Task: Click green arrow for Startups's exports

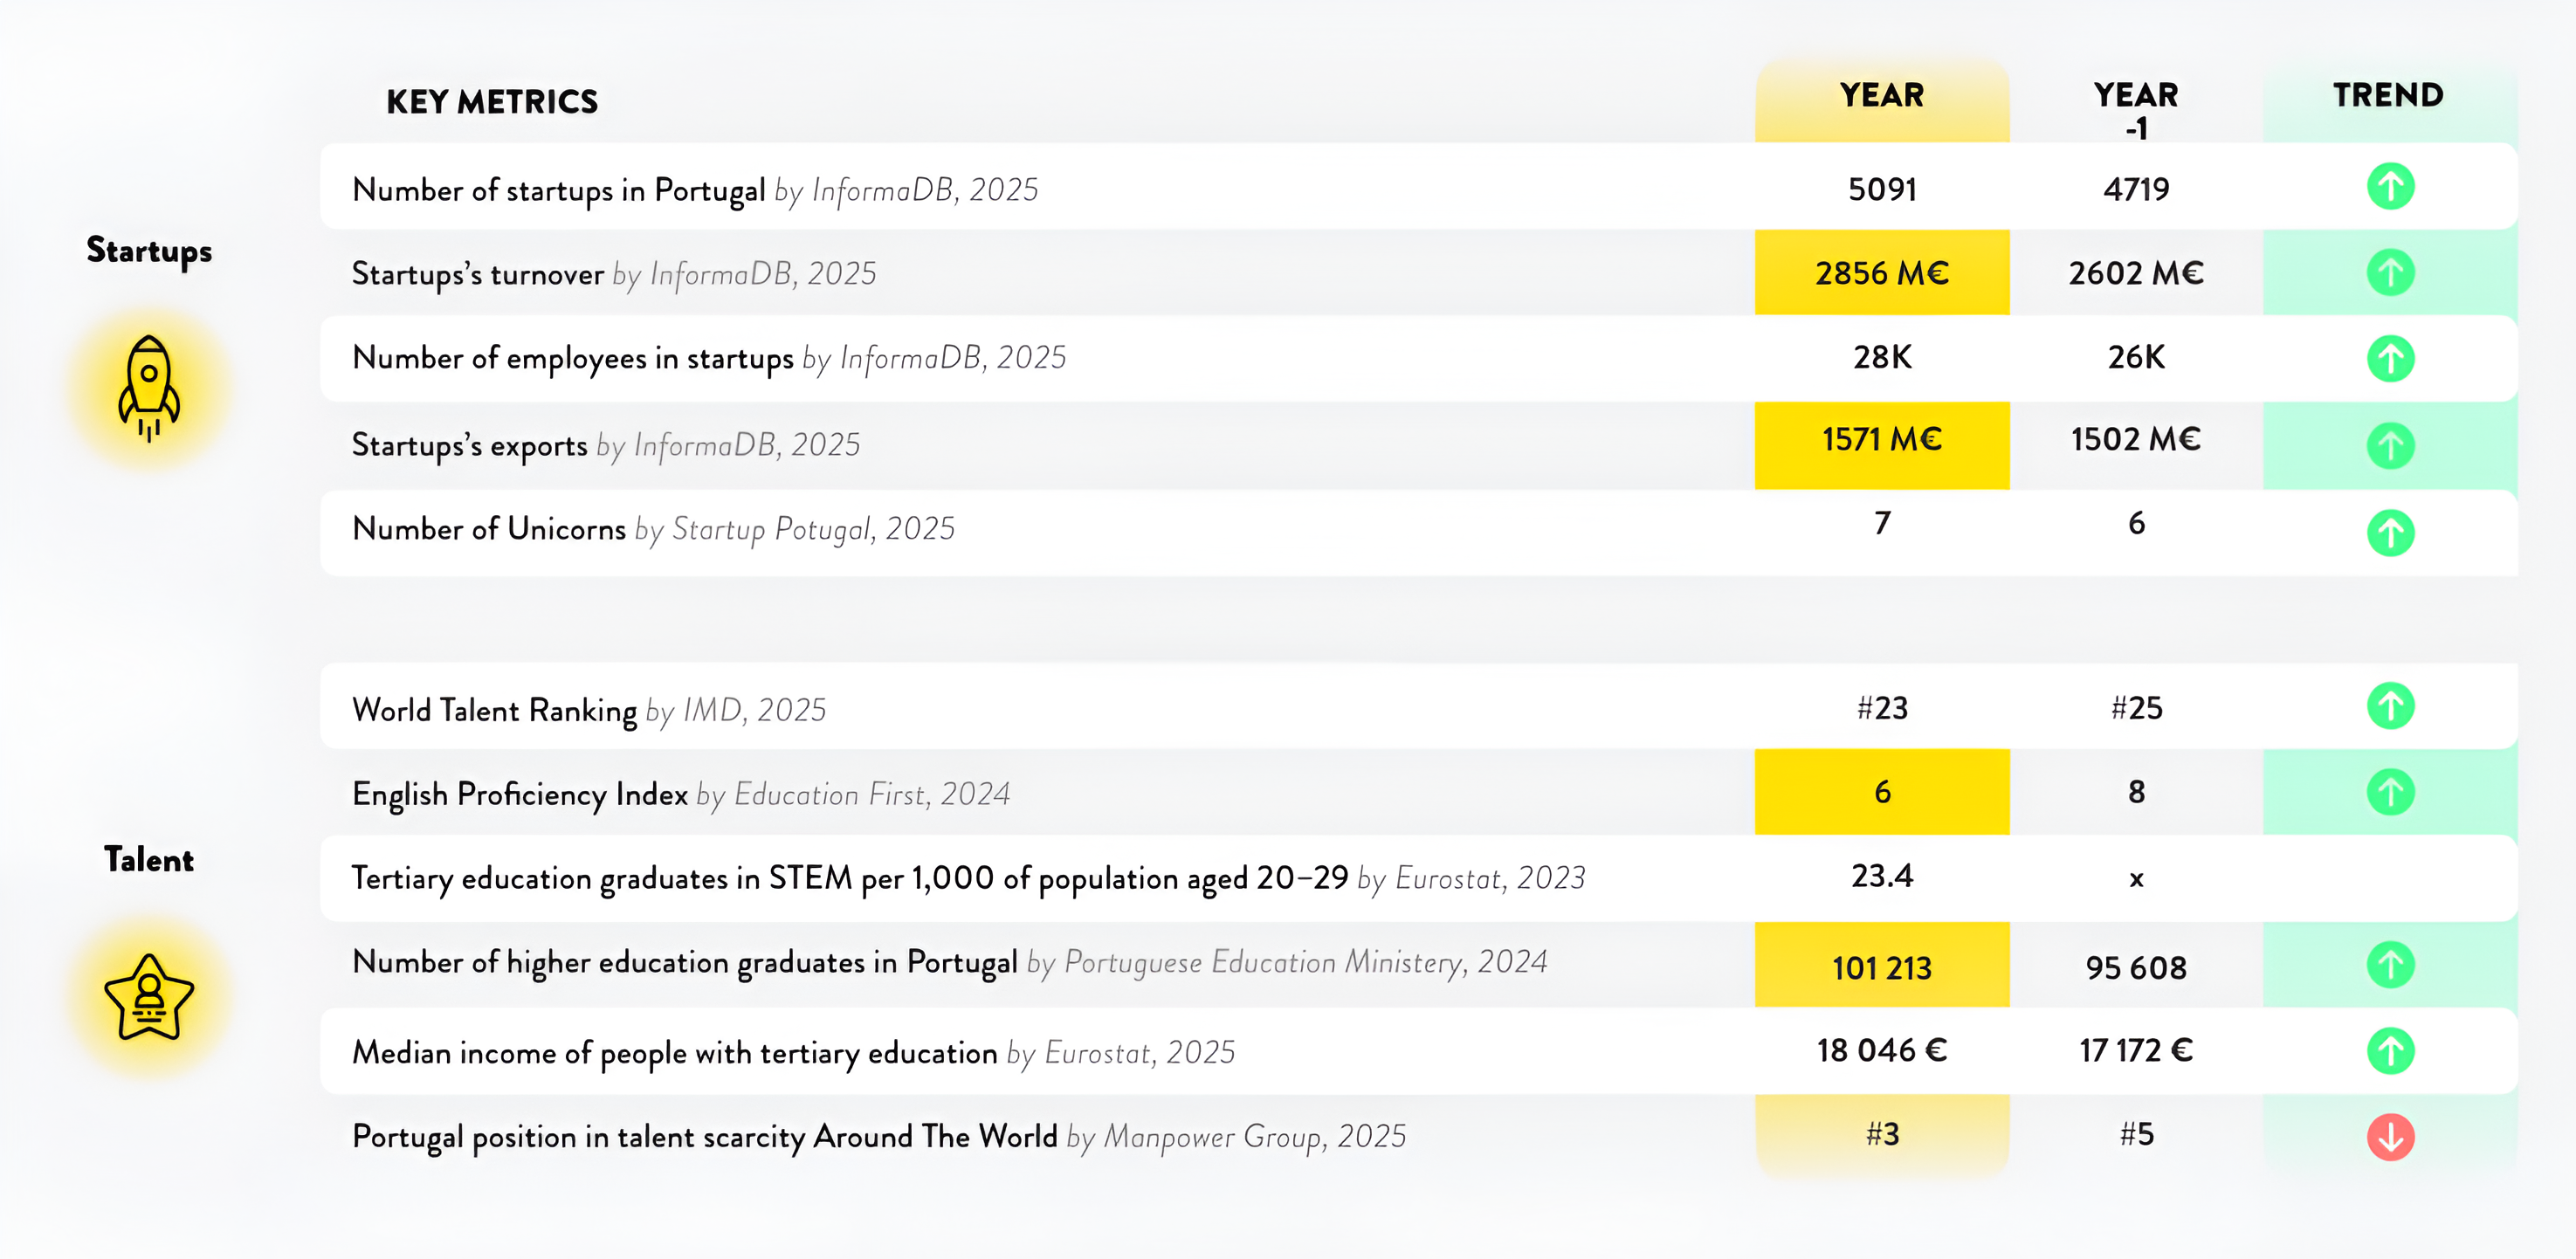Action: (x=2390, y=445)
